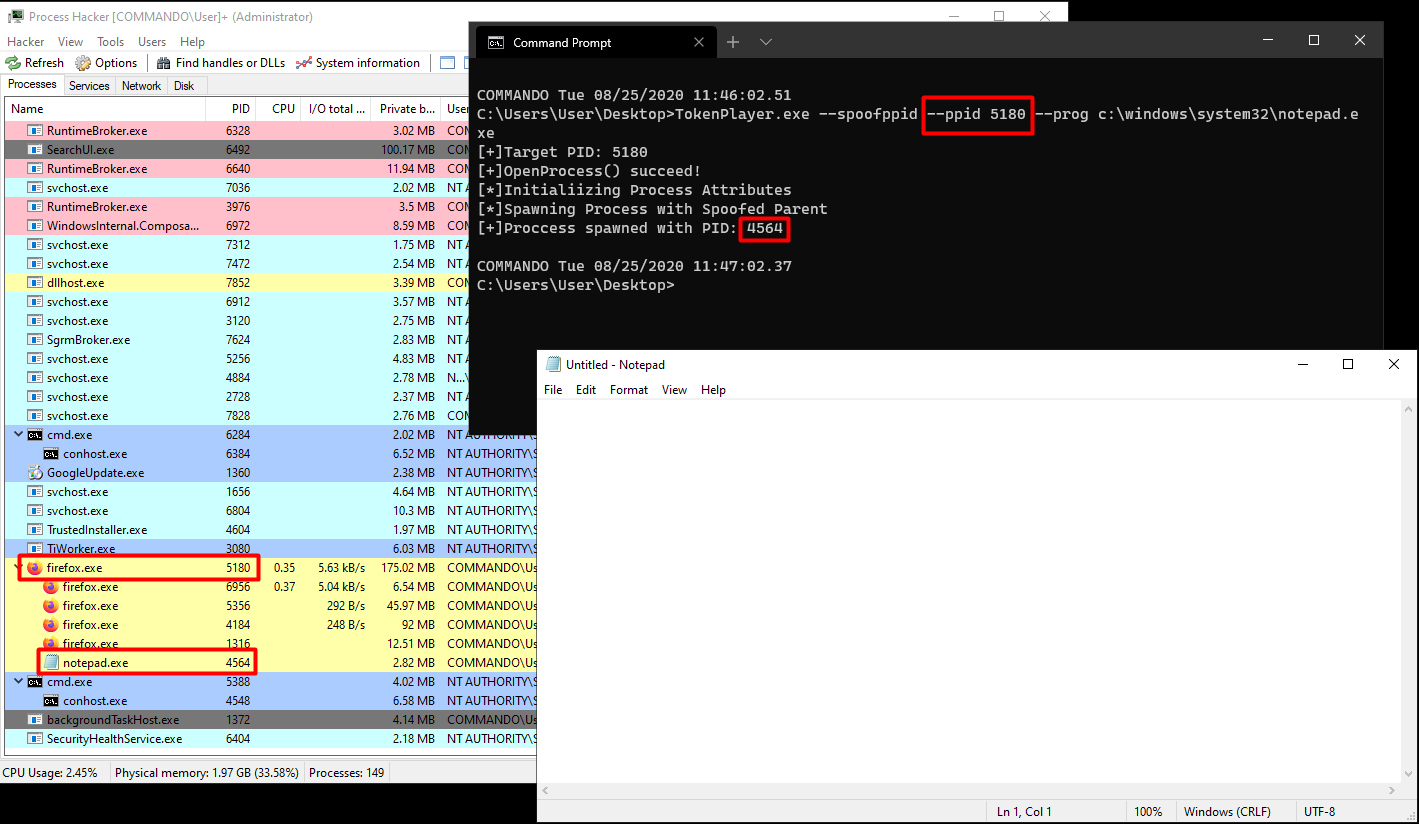Click the Firefox icon in the PID 6956 row
1419x824 pixels.
[x=51, y=587]
